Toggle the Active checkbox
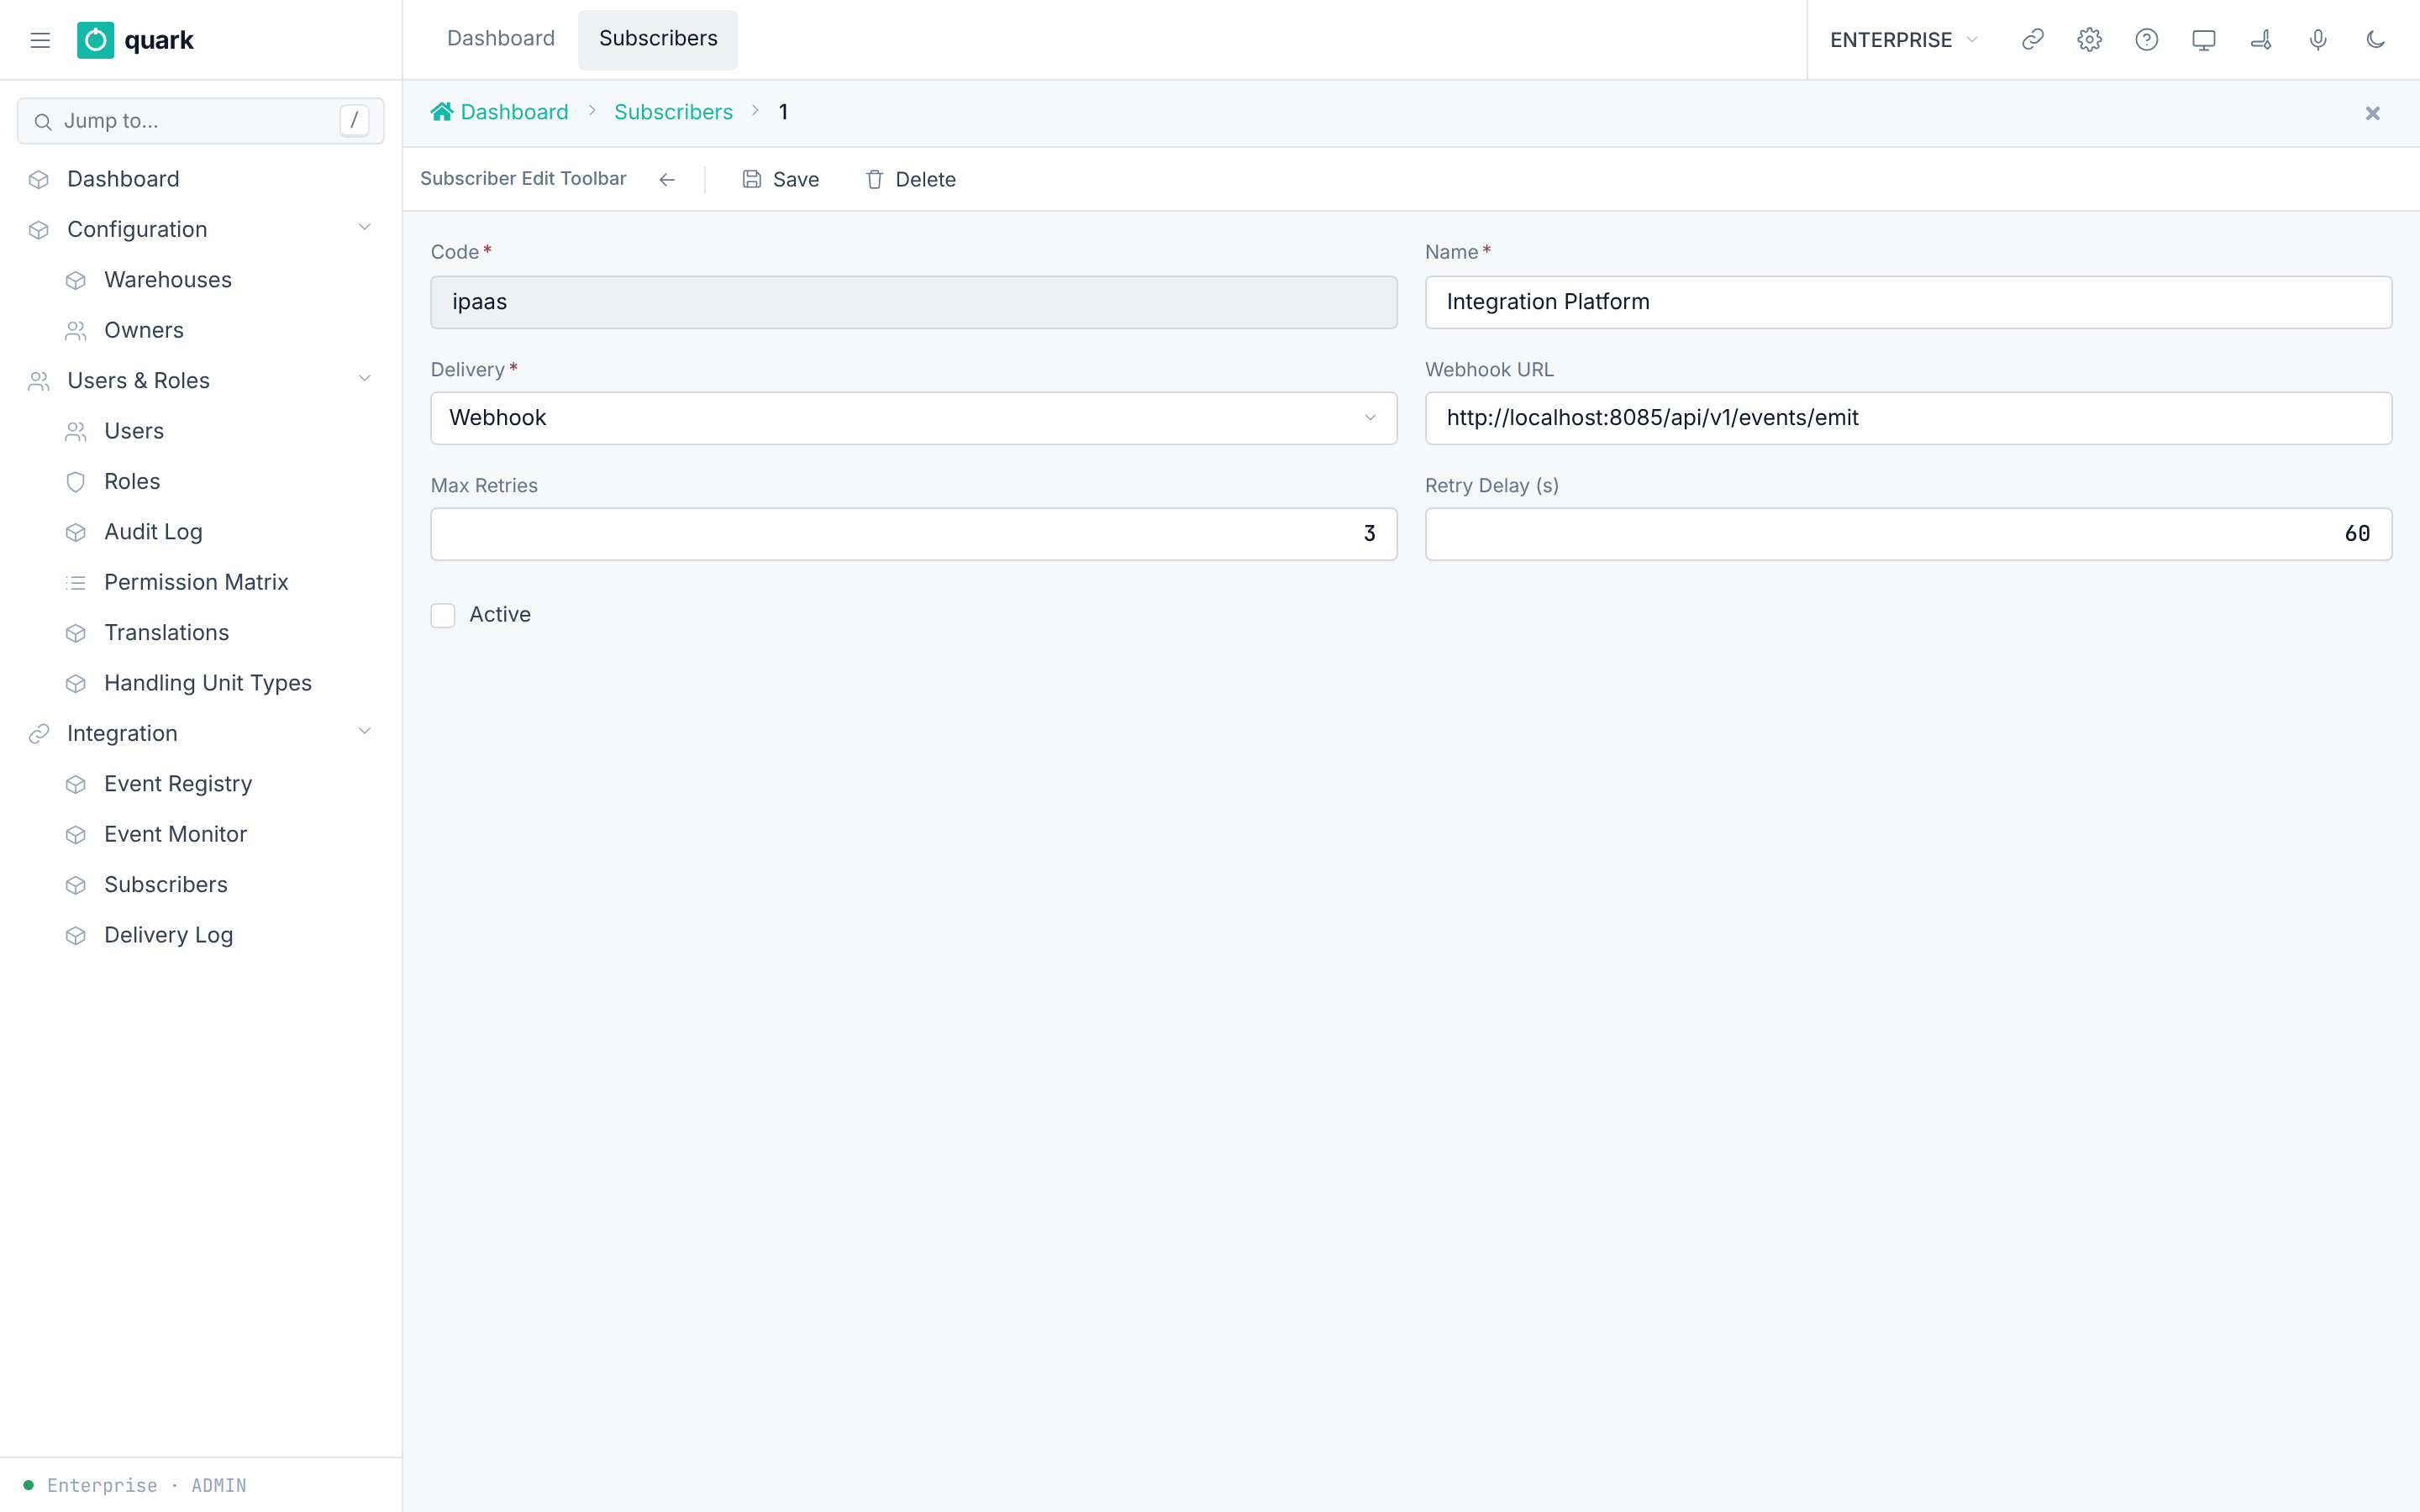Viewport: 2420px width, 1512px height. pyautogui.click(x=443, y=615)
